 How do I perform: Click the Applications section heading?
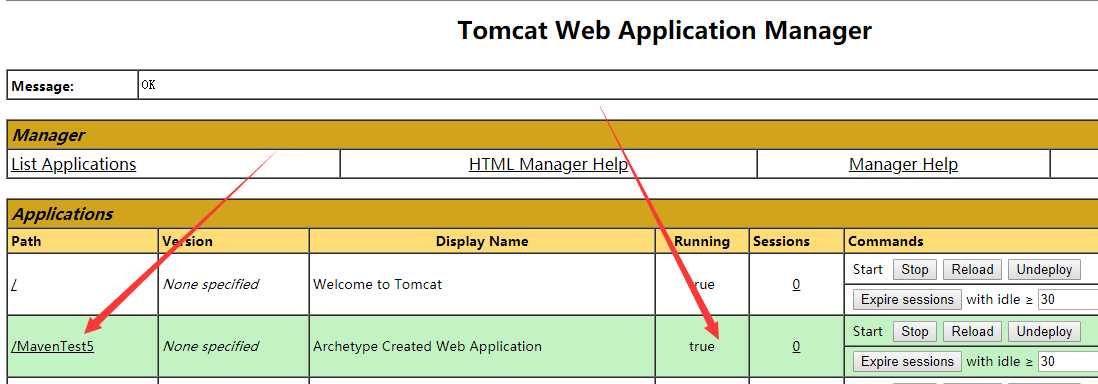coord(63,214)
